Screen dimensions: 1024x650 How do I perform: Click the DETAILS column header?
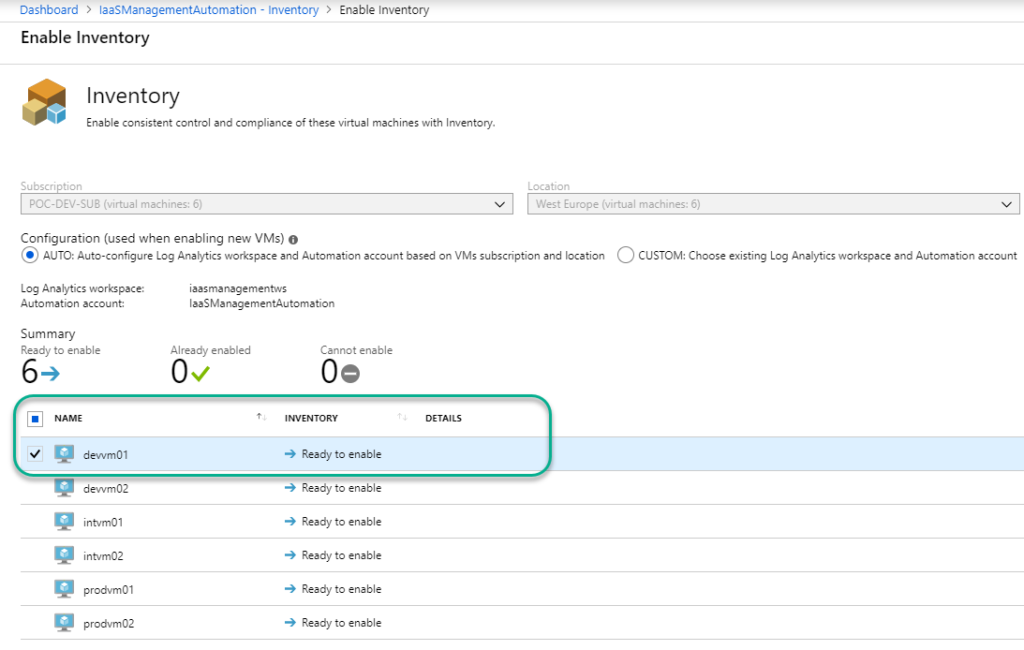click(x=443, y=418)
